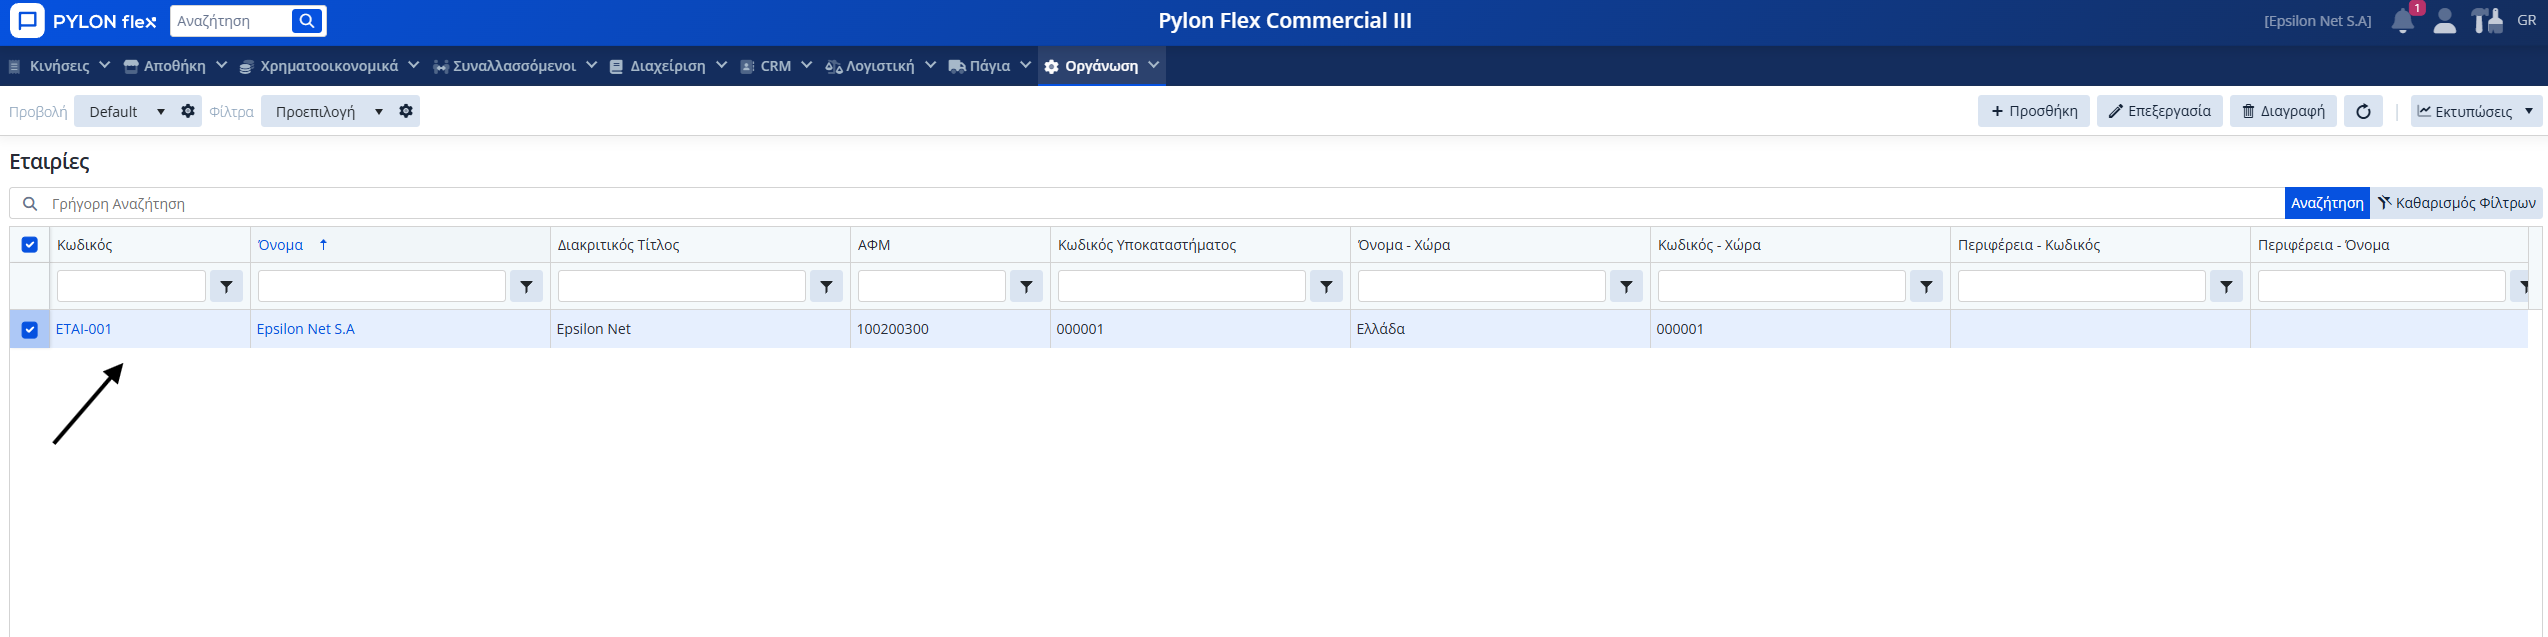The height and width of the screenshot is (637, 2548).
Task: Expand the Λογιστική menu
Action: tap(880, 66)
